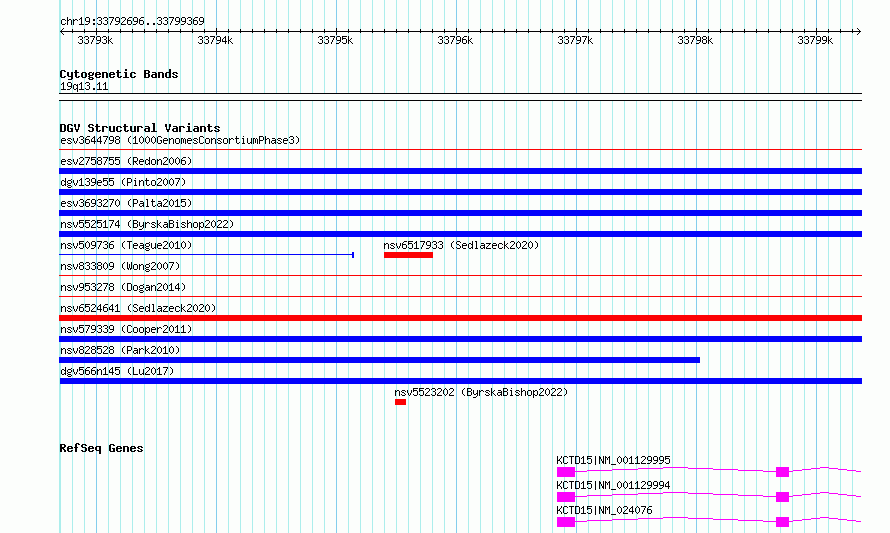The image size is (890, 533).
Task: Select the esv3693270 (Palta2015) blue bar
Action: (x=460, y=213)
